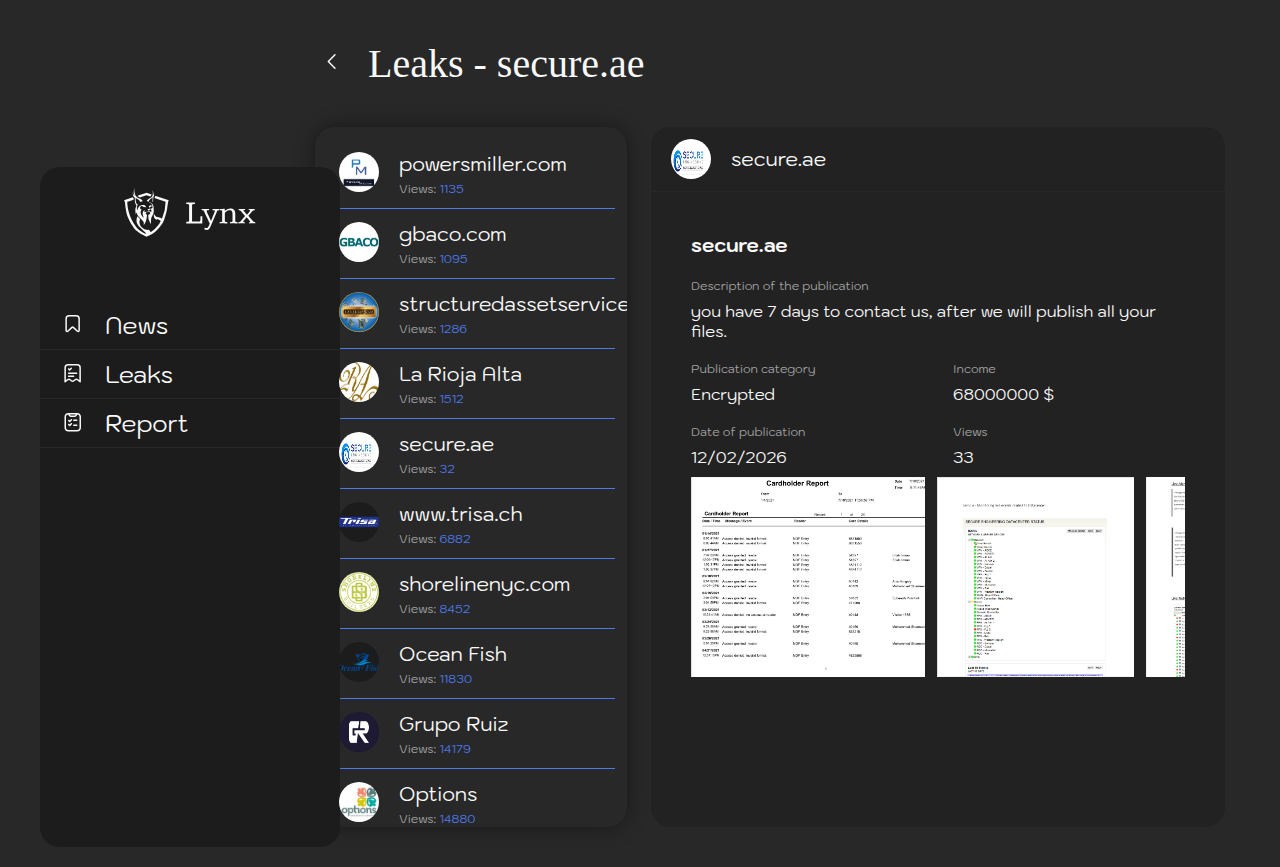The height and width of the screenshot is (867, 1280).
Task: Click the Lynx shield logo
Action: click(x=146, y=213)
